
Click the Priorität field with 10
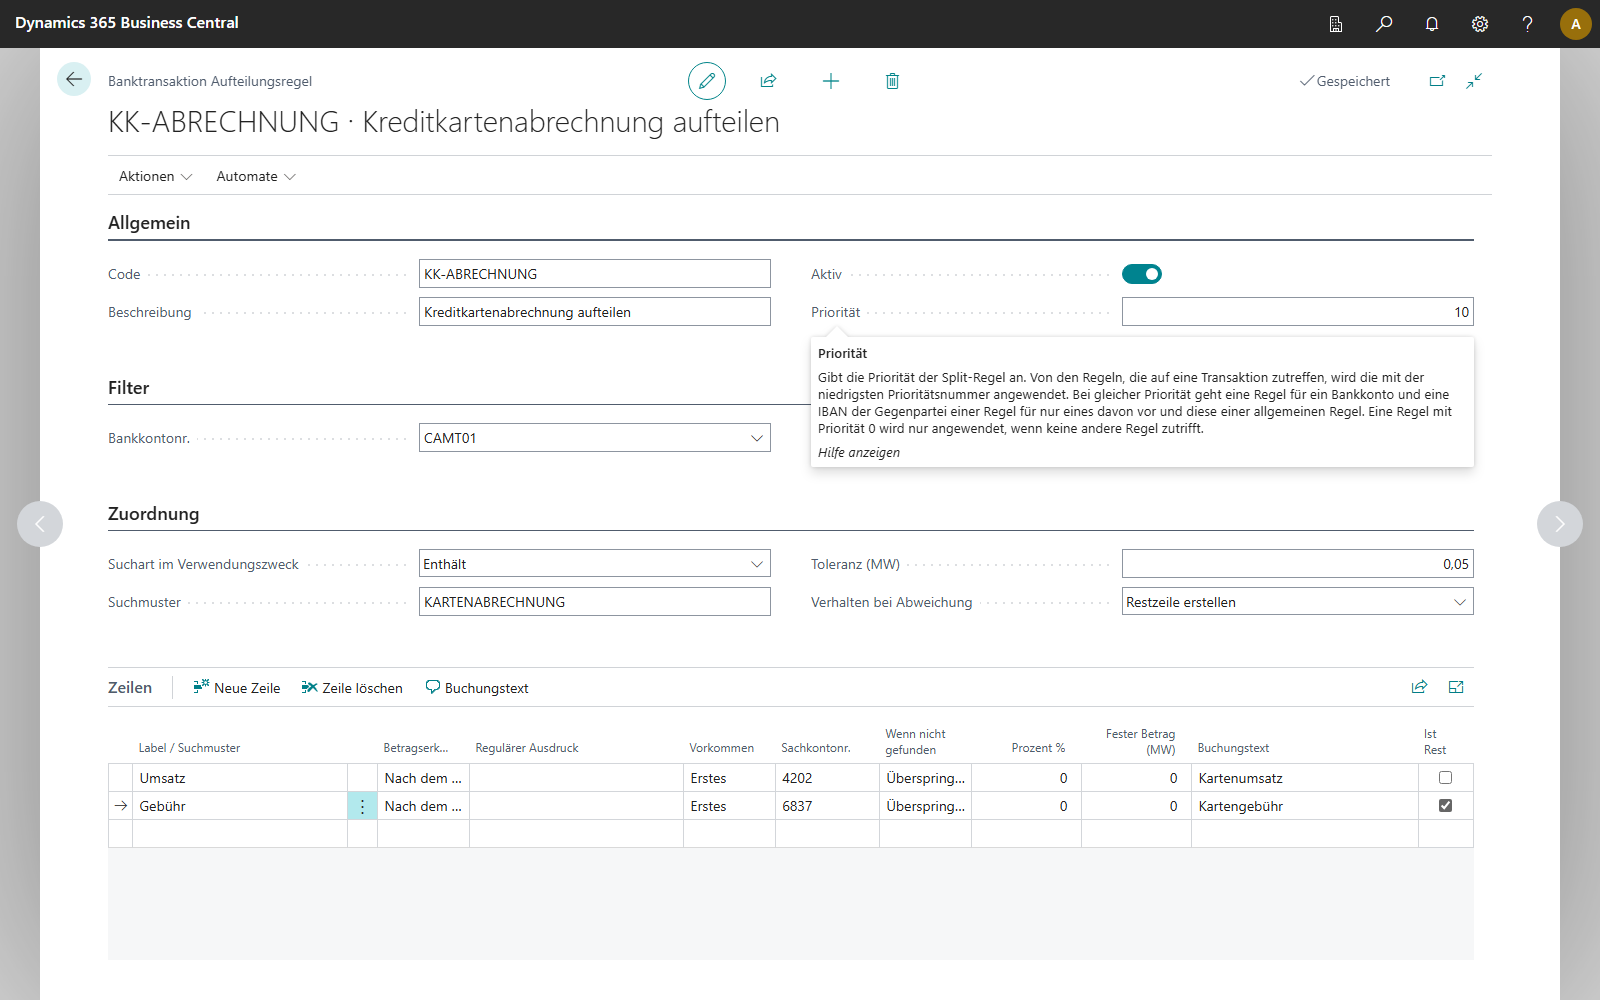coord(1298,312)
